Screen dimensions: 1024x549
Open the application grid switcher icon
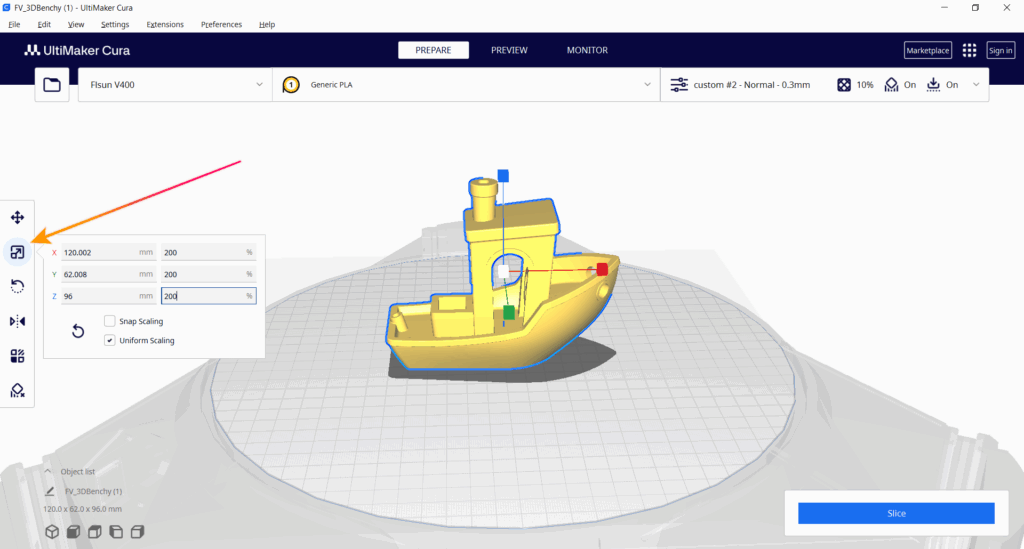(969, 50)
